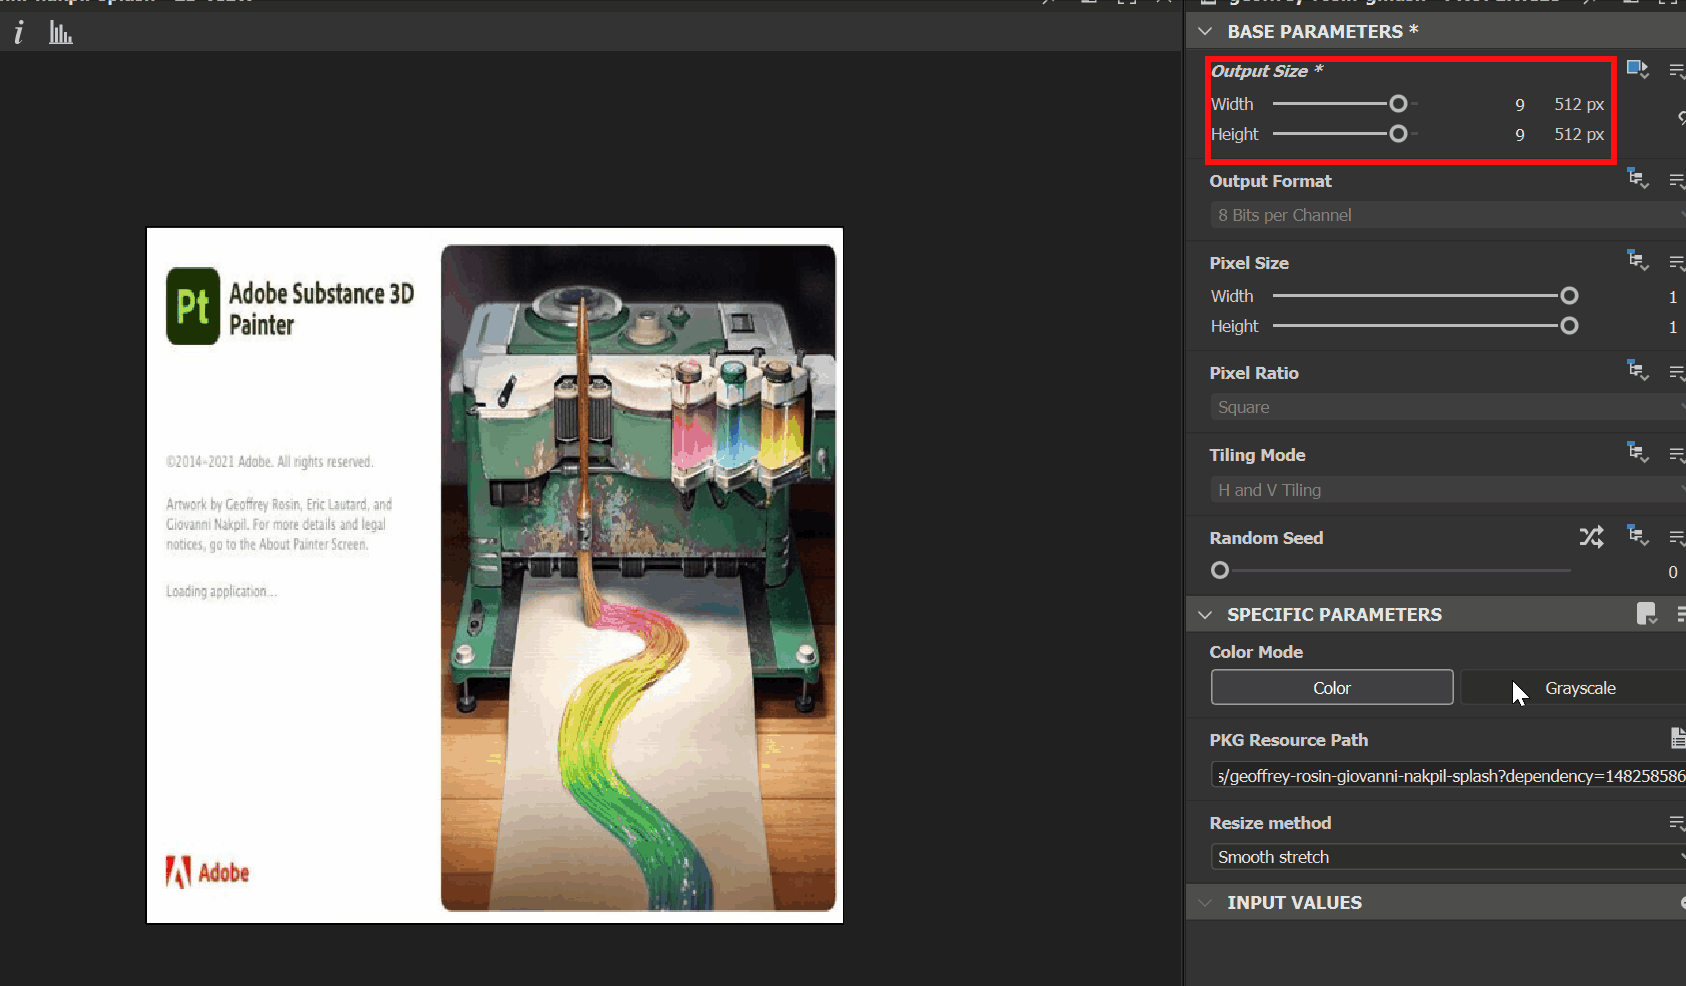The image size is (1686, 986).
Task: Click Pixel Size inheritance method icon
Action: coord(1637,261)
